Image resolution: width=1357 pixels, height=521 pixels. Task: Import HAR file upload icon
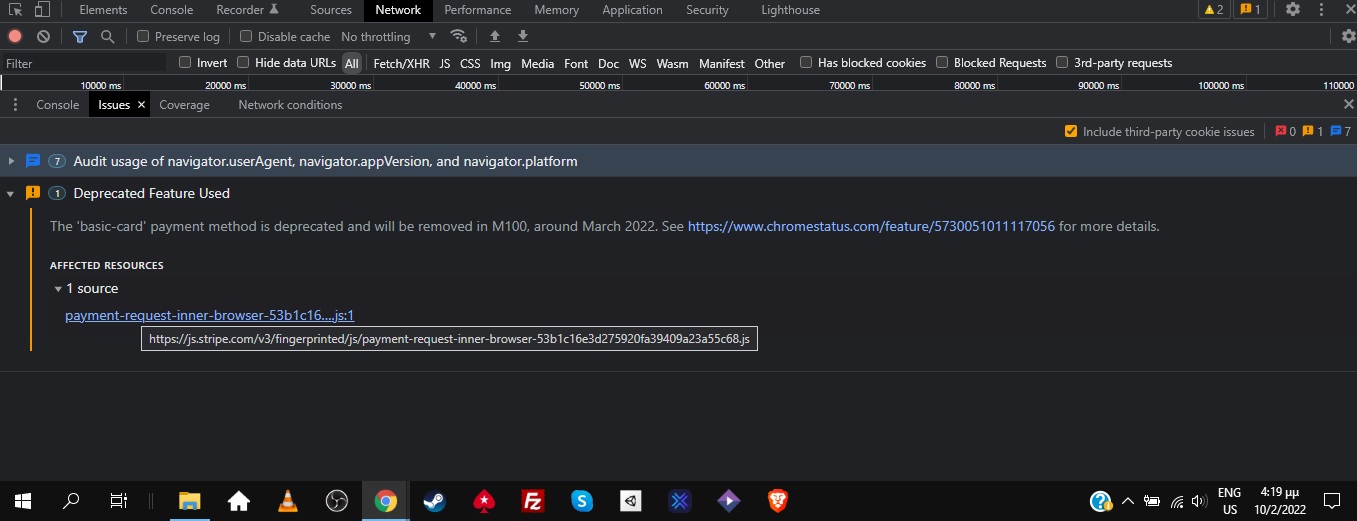coord(494,36)
